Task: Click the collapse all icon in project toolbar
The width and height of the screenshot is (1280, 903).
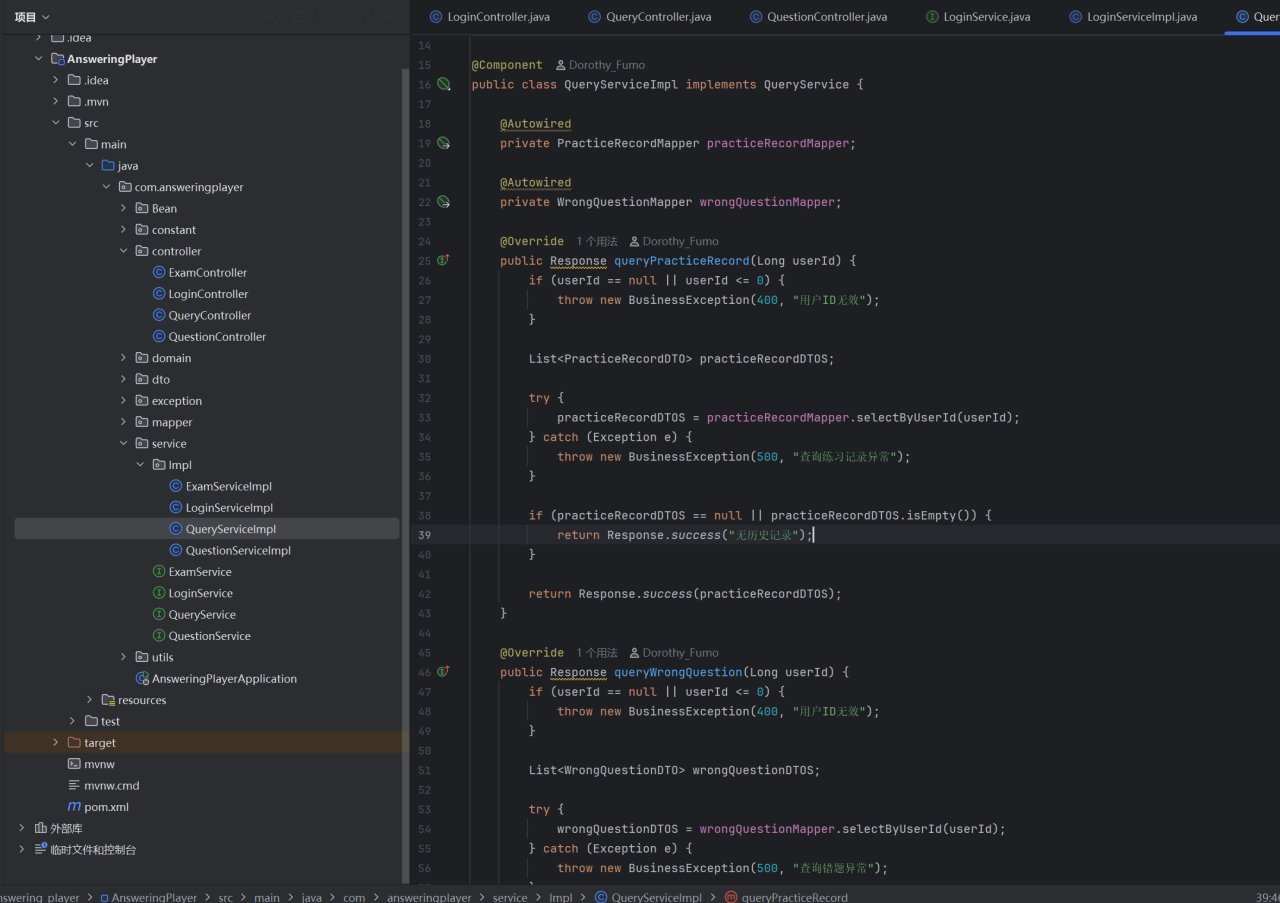Action: 345,17
